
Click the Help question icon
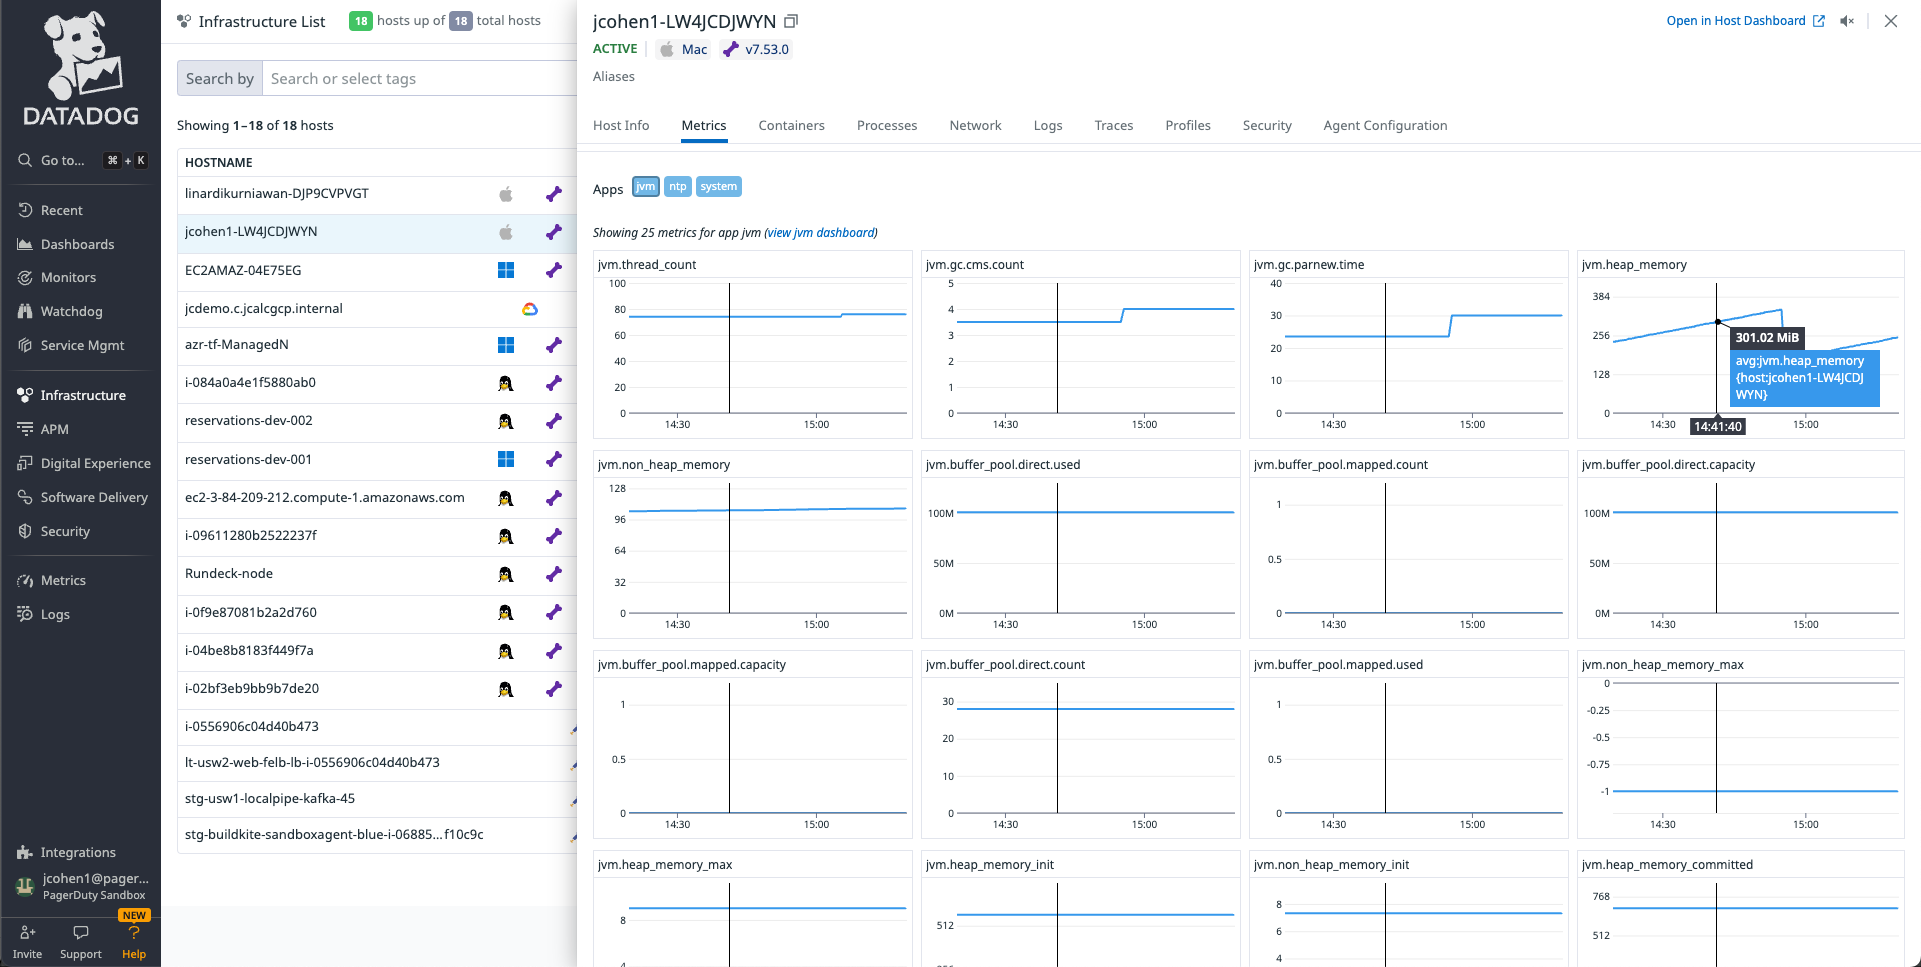(134, 932)
